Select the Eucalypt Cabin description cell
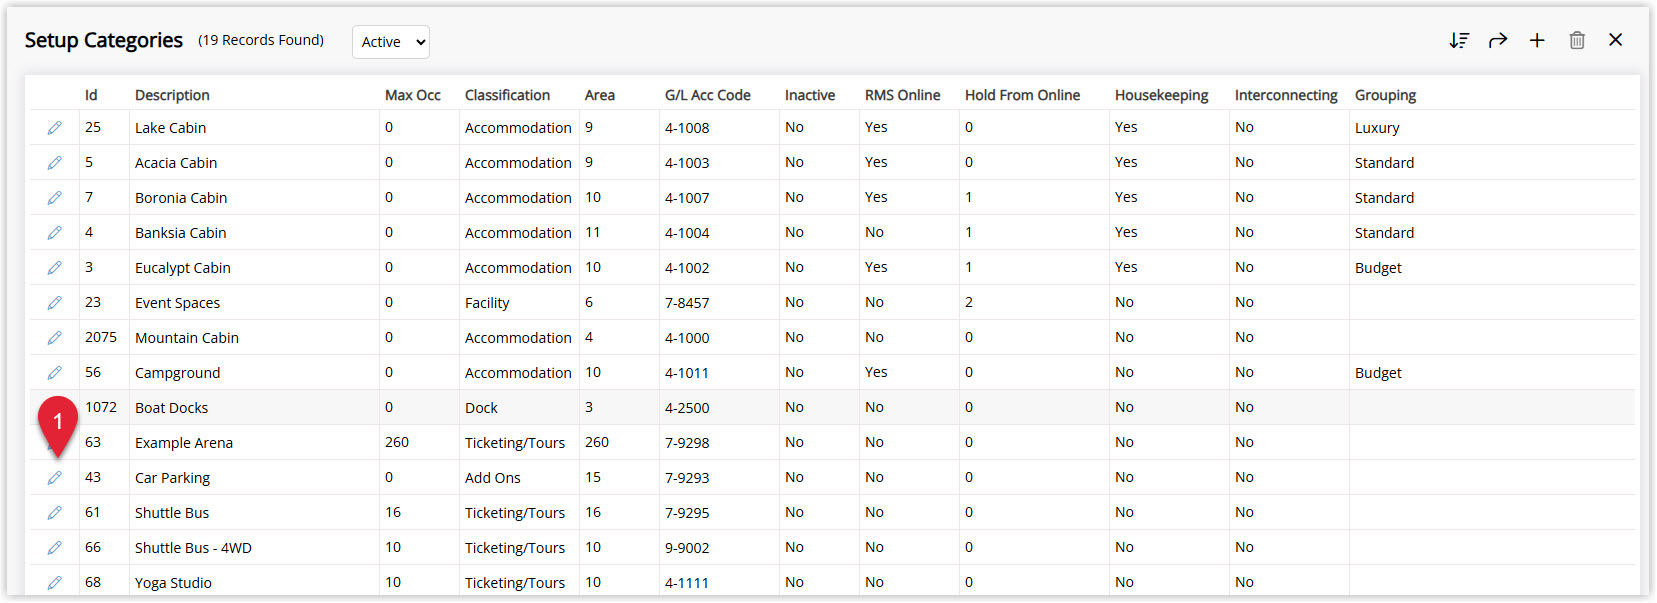The image size is (1657, 603). click(182, 268)
